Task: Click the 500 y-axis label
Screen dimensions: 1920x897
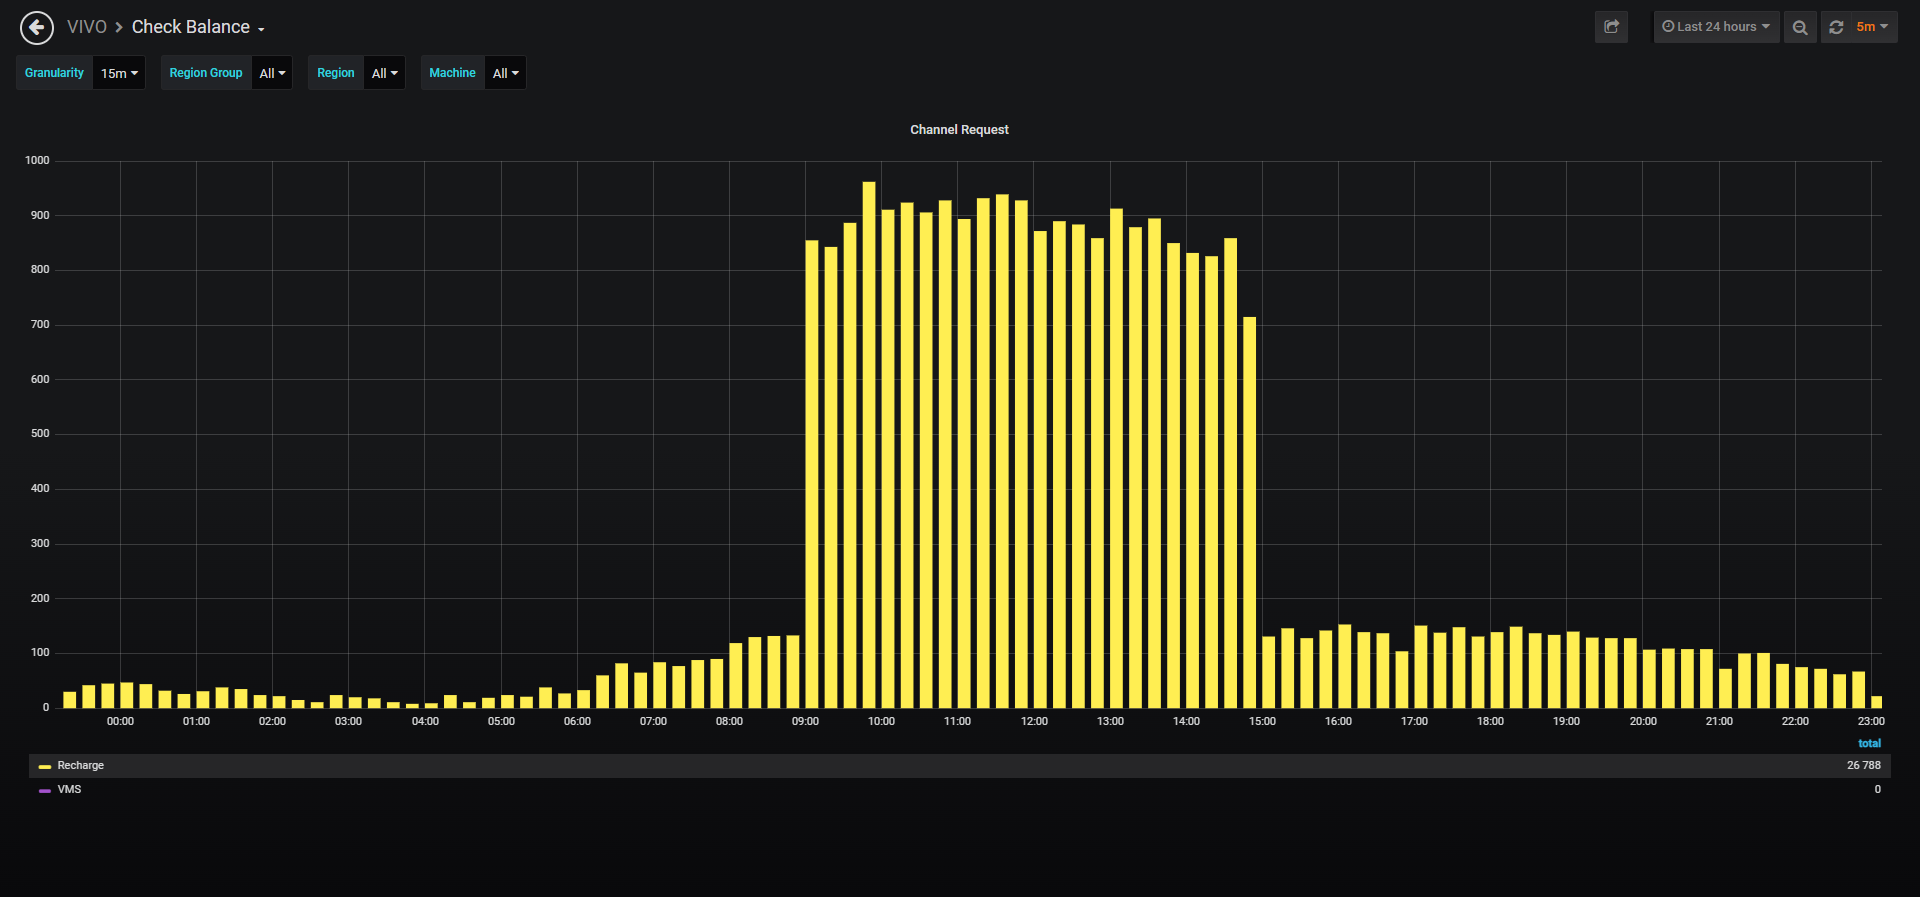Action: 40,434
